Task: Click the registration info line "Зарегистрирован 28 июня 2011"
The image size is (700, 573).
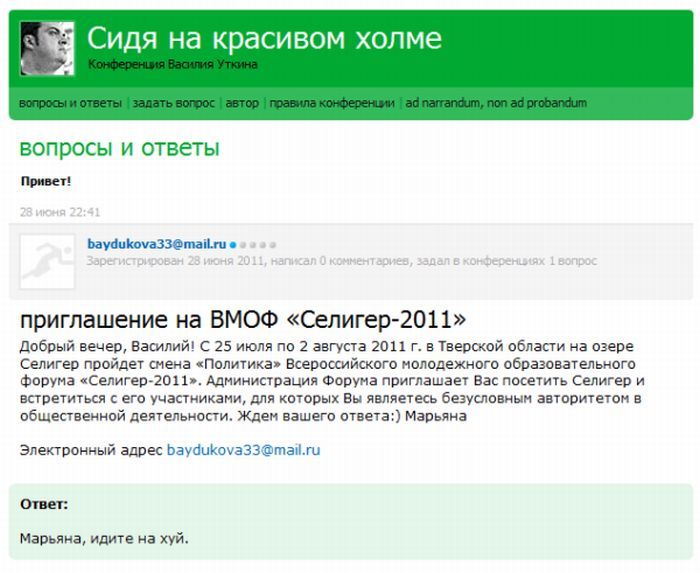Action: pyautogui.click(x=341, y=261)
